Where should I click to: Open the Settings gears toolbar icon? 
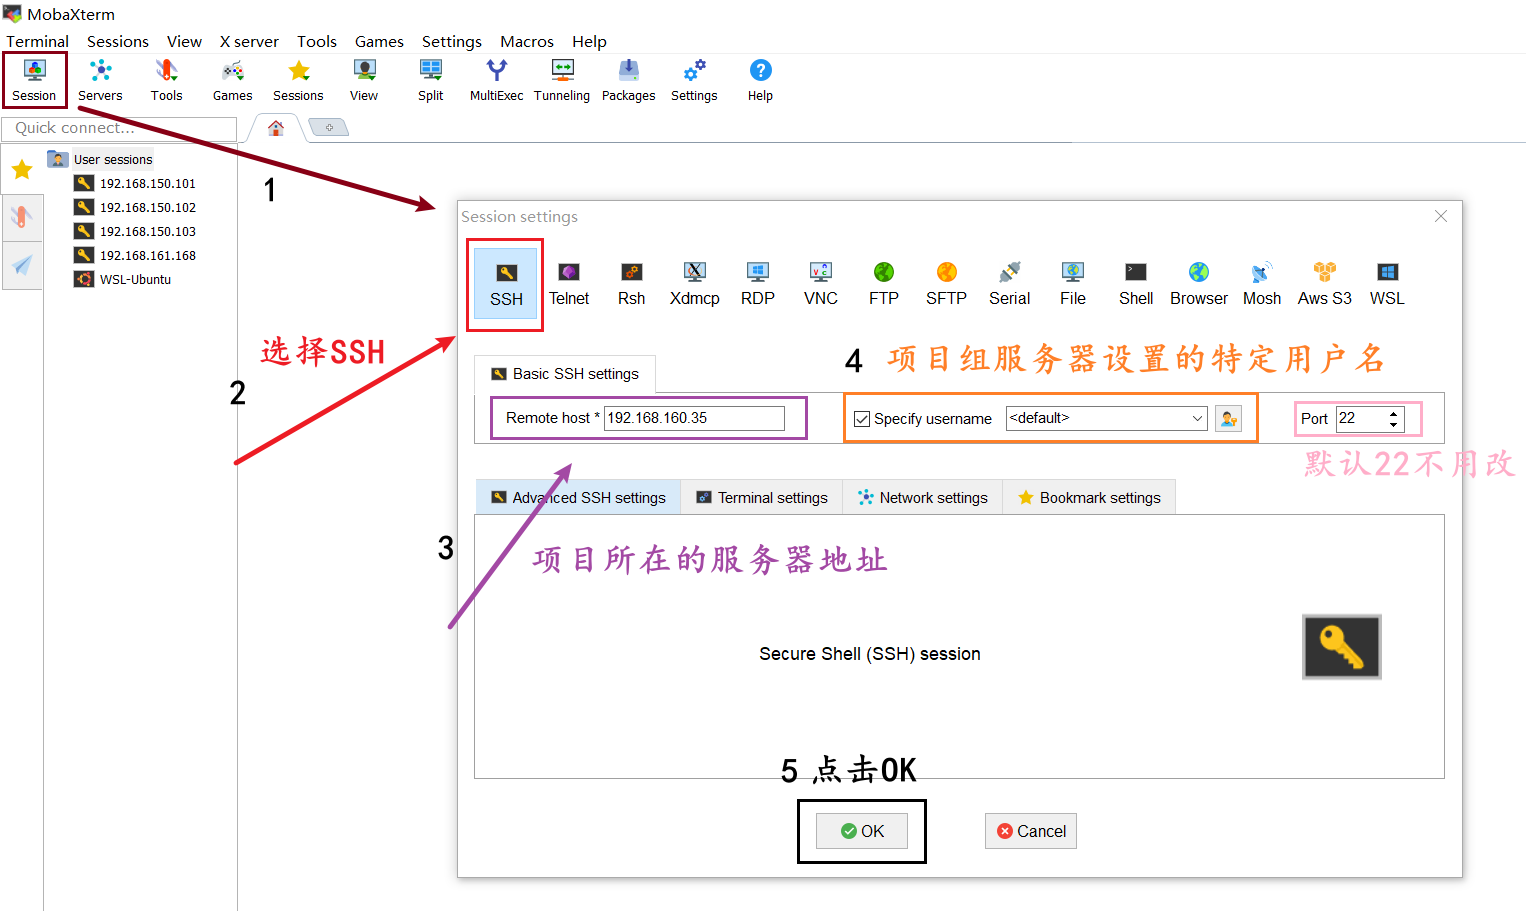(x=694, y=80)
